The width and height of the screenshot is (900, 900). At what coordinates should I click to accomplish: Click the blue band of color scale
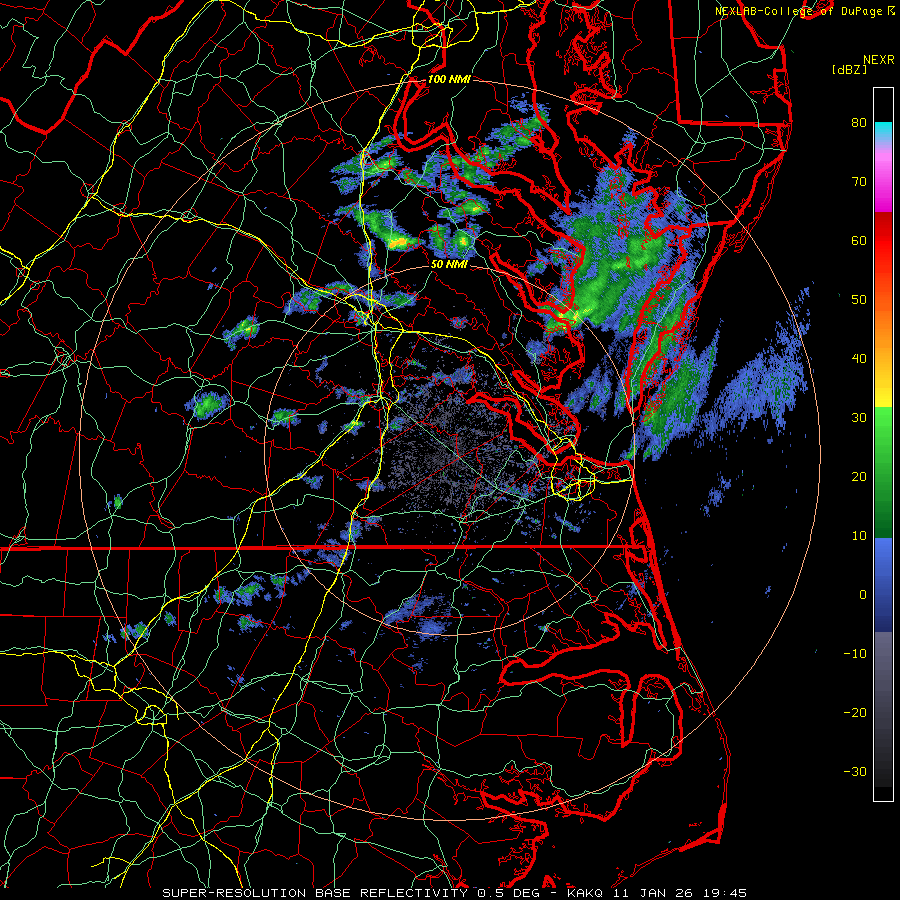coord(883,584)
